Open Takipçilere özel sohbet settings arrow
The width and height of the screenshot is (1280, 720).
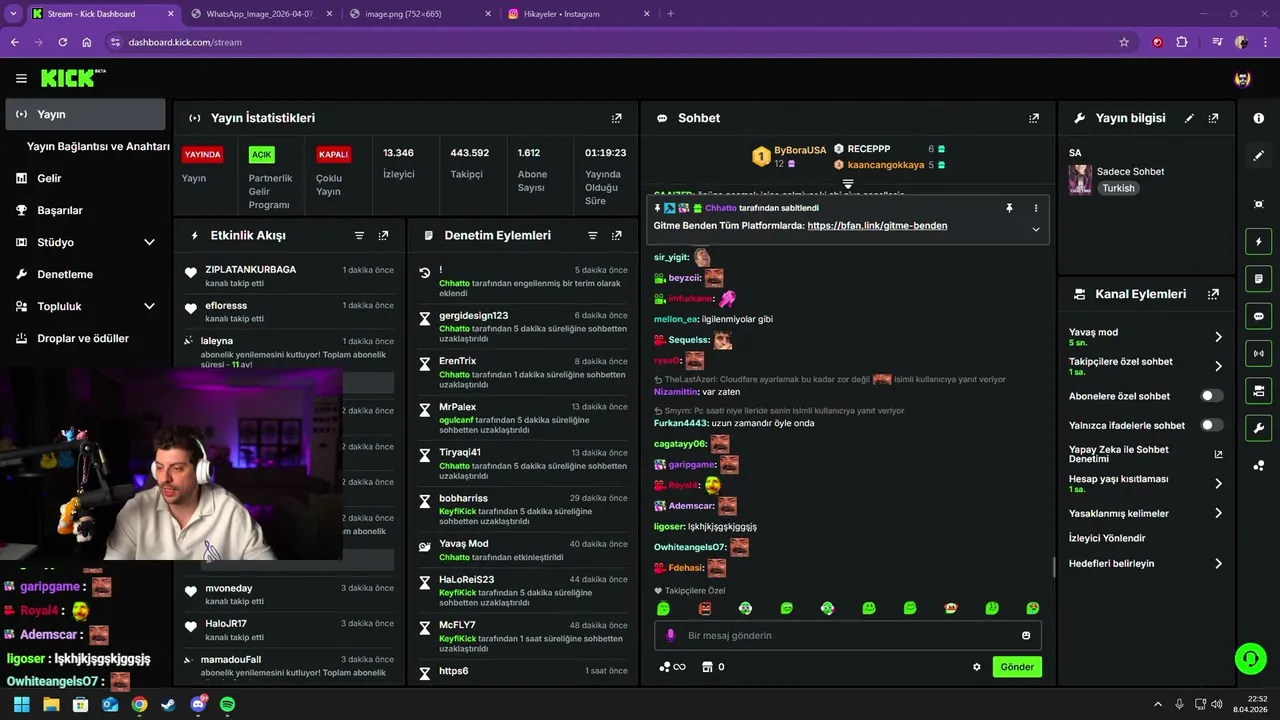click(1218, 366)
